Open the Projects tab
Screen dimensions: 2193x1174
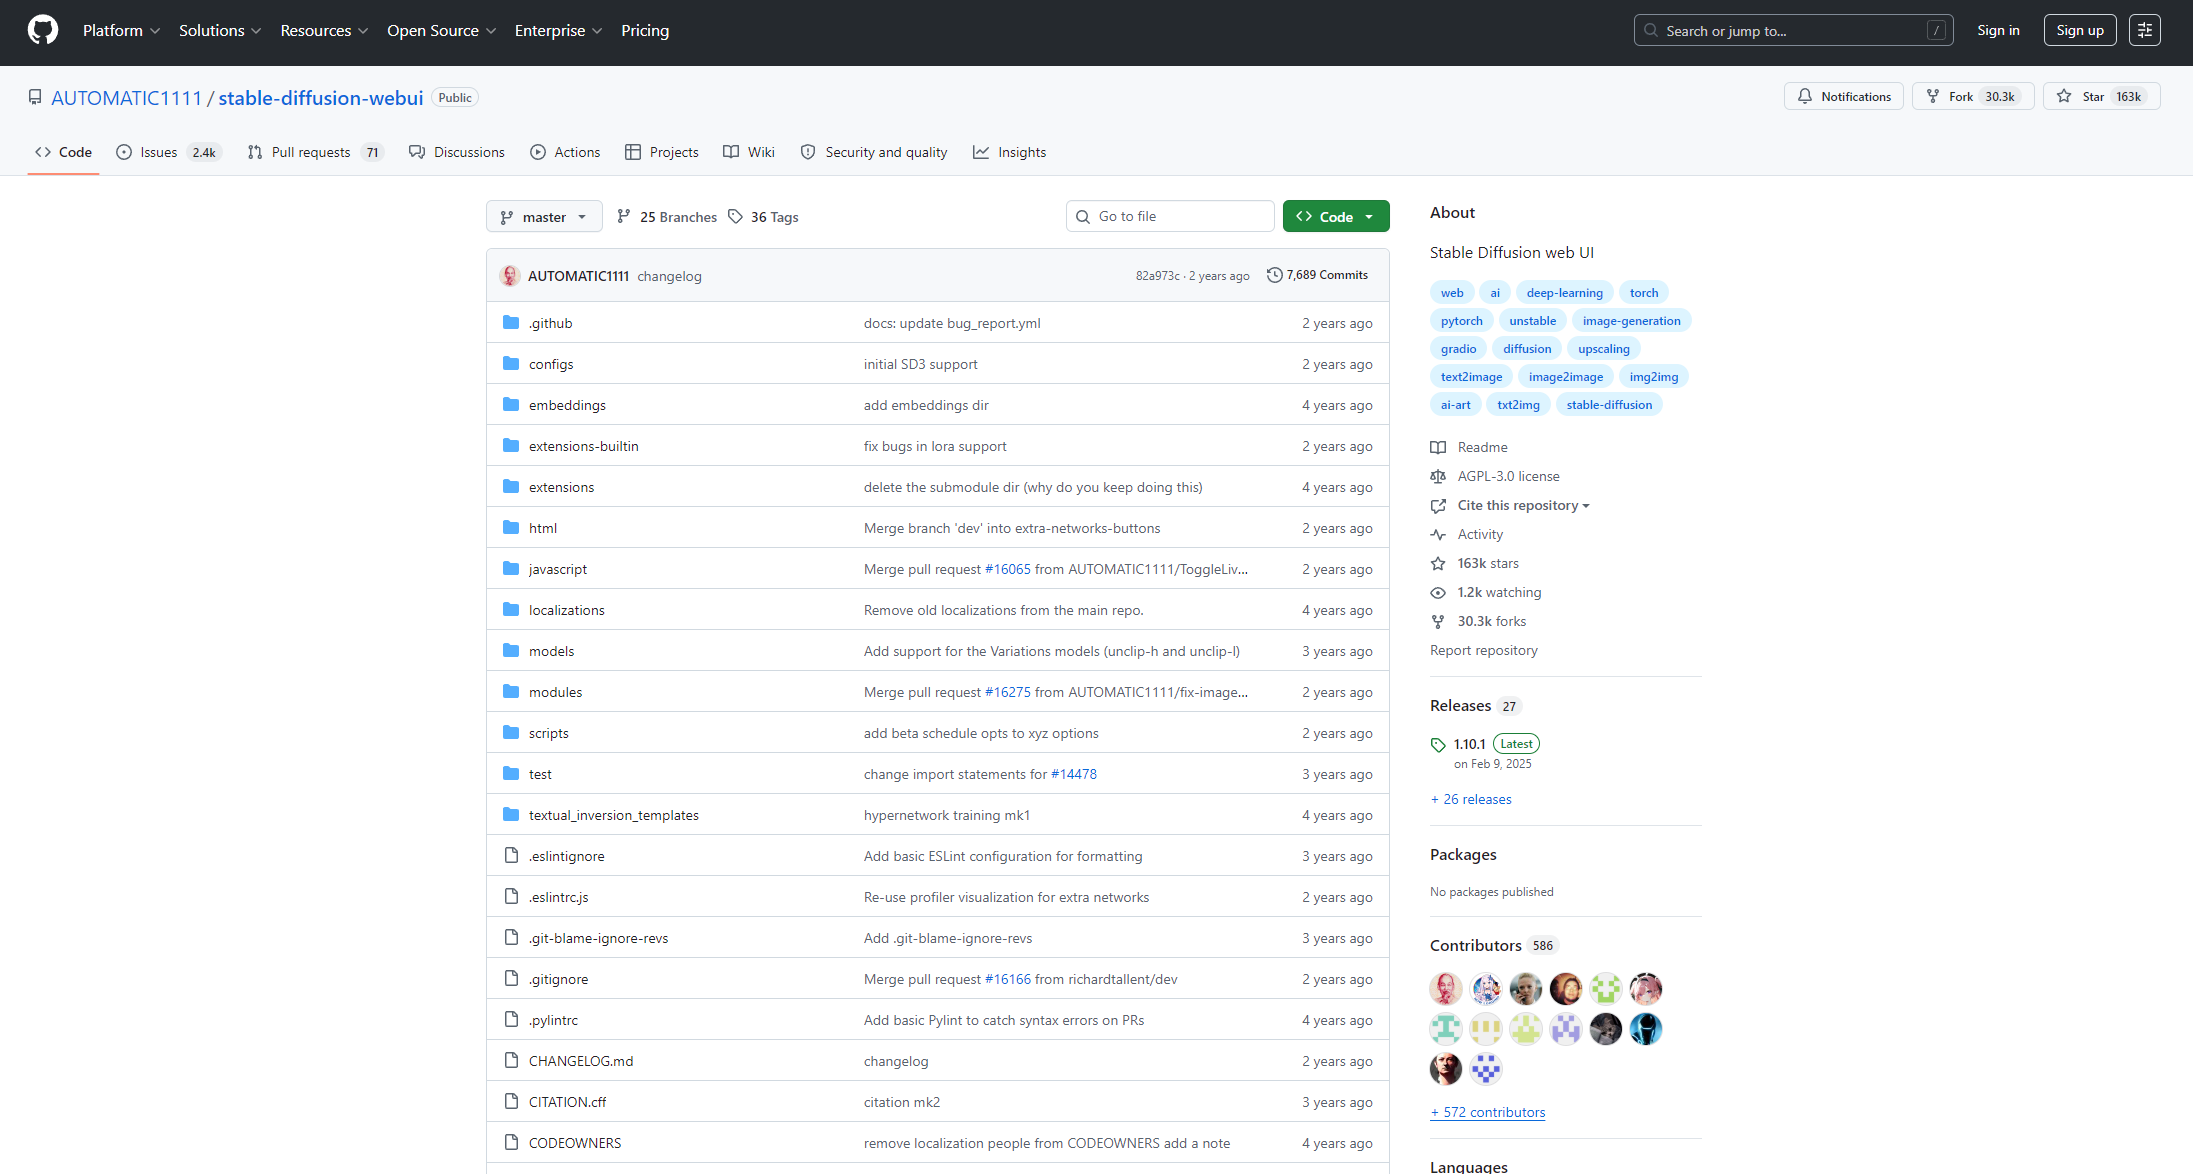662,152
